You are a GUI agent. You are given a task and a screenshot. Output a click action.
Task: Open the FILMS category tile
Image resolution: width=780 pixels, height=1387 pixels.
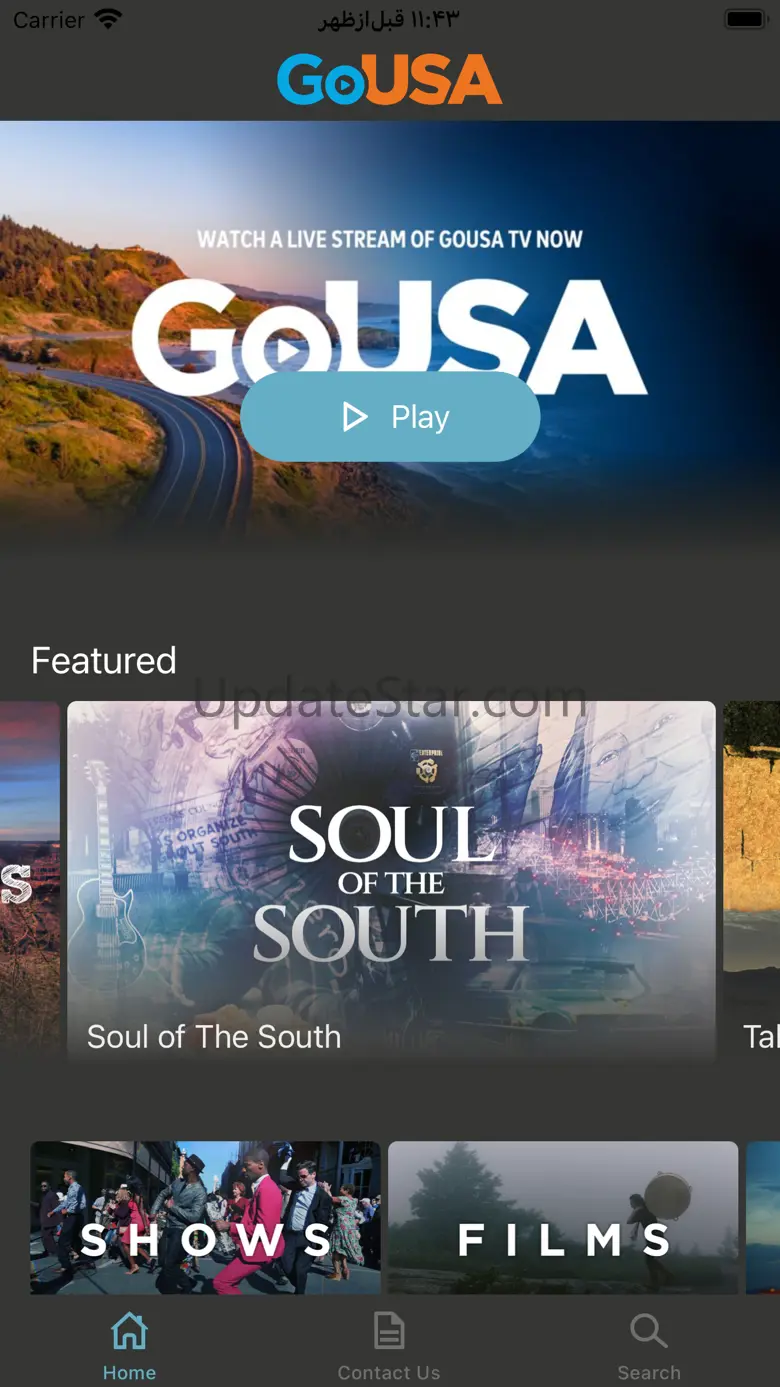click(563, 1218)
